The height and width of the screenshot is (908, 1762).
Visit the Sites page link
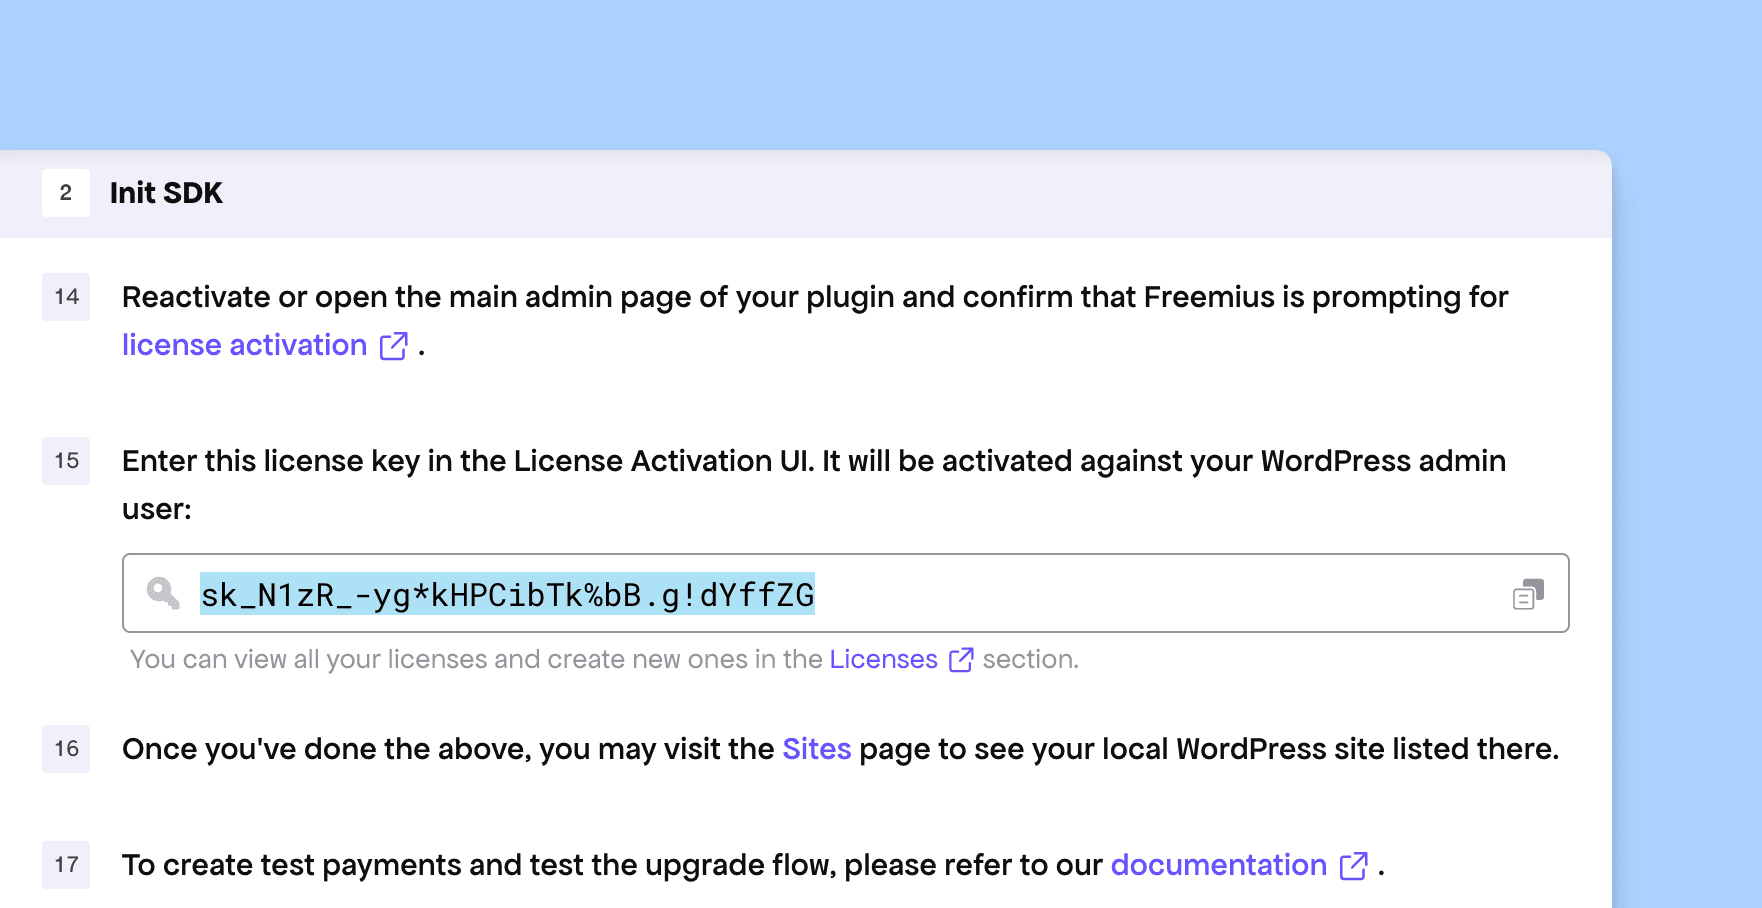click(816, 749)
